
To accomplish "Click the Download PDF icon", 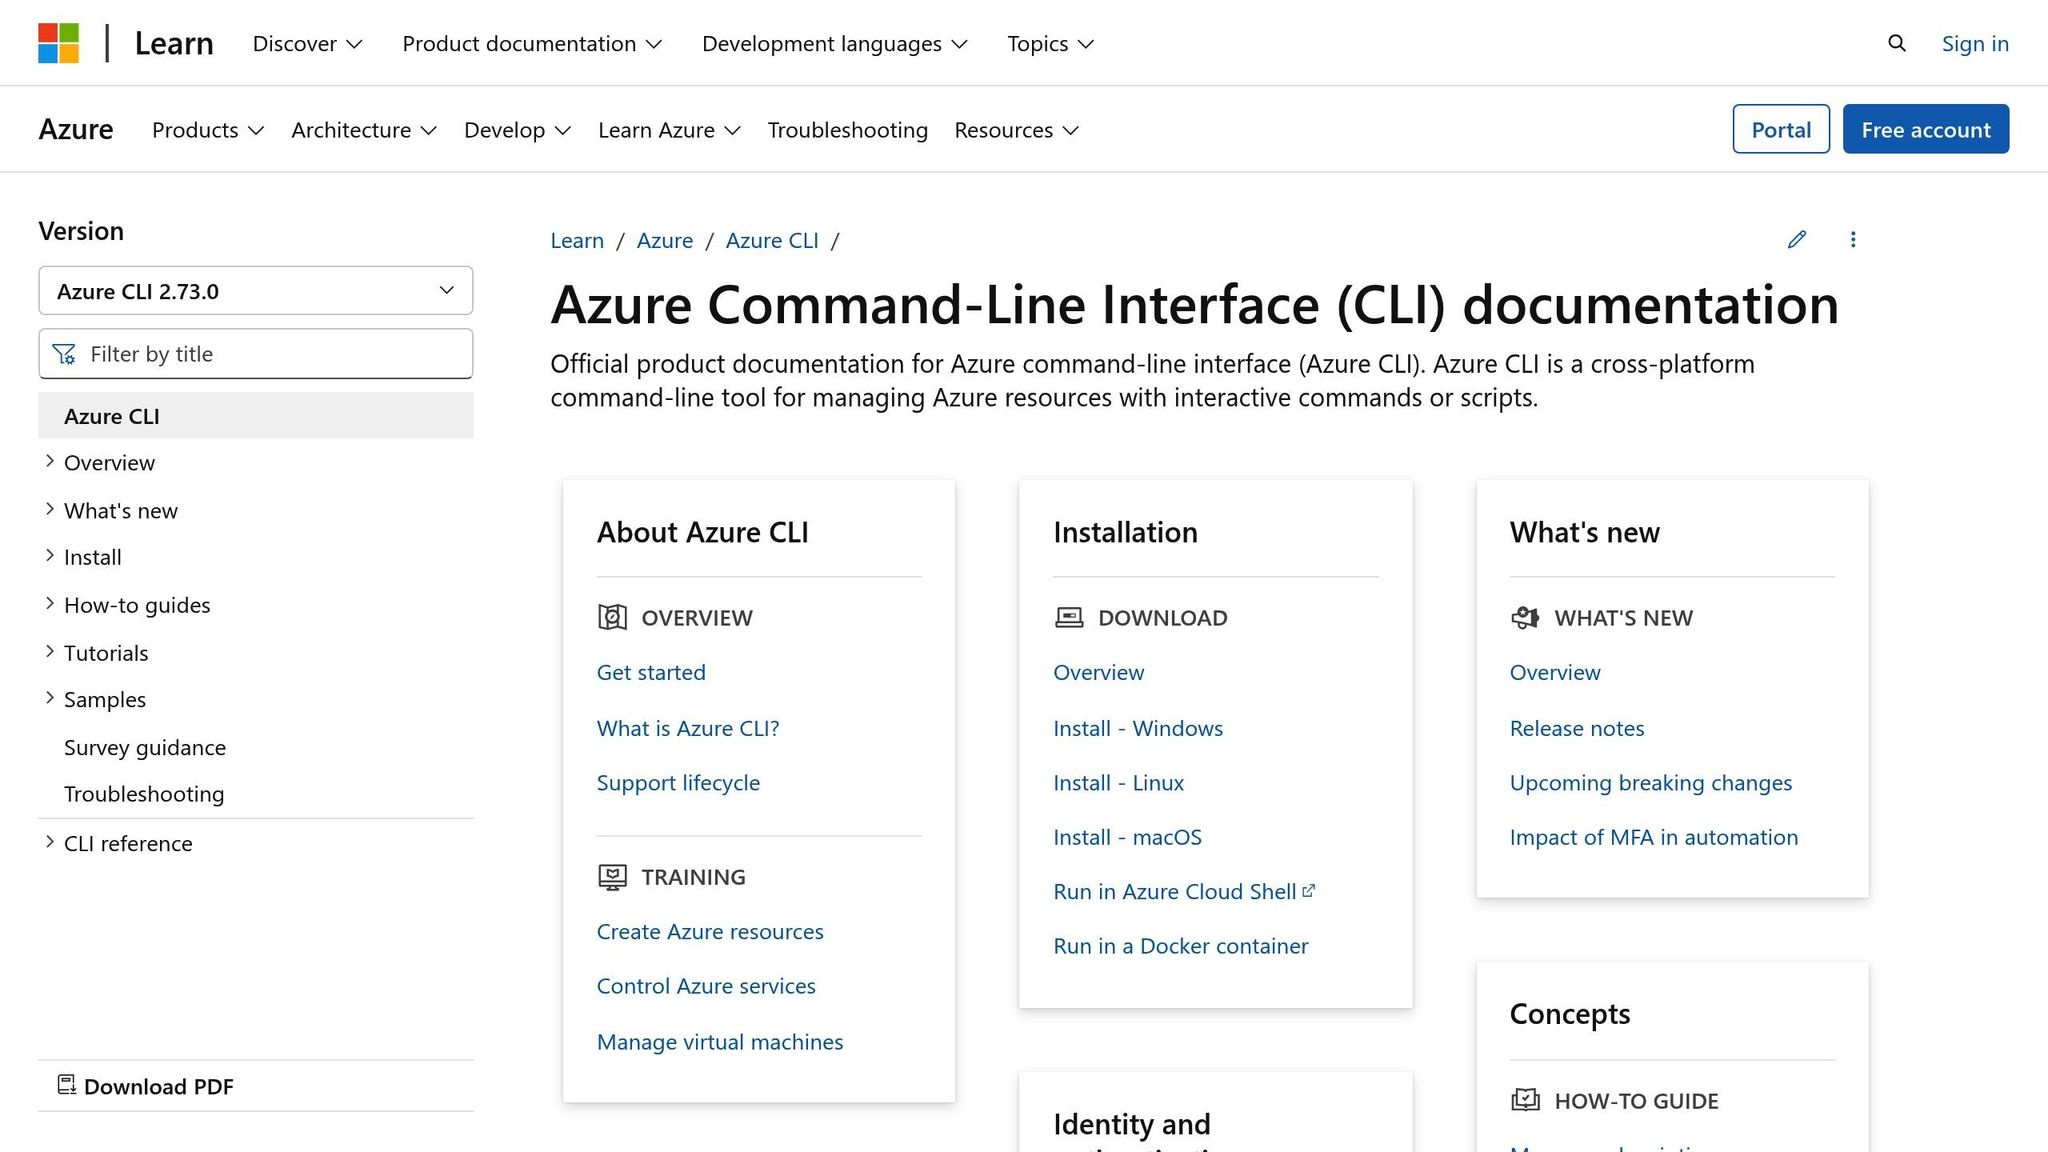I will 67,1085.
